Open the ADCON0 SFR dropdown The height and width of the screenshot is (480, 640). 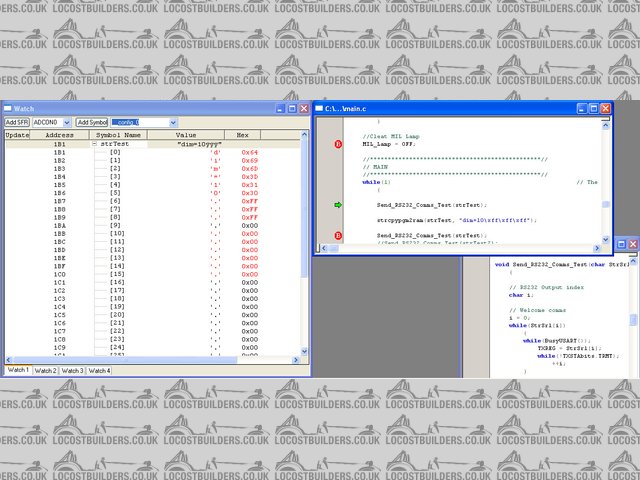(67, 122)
